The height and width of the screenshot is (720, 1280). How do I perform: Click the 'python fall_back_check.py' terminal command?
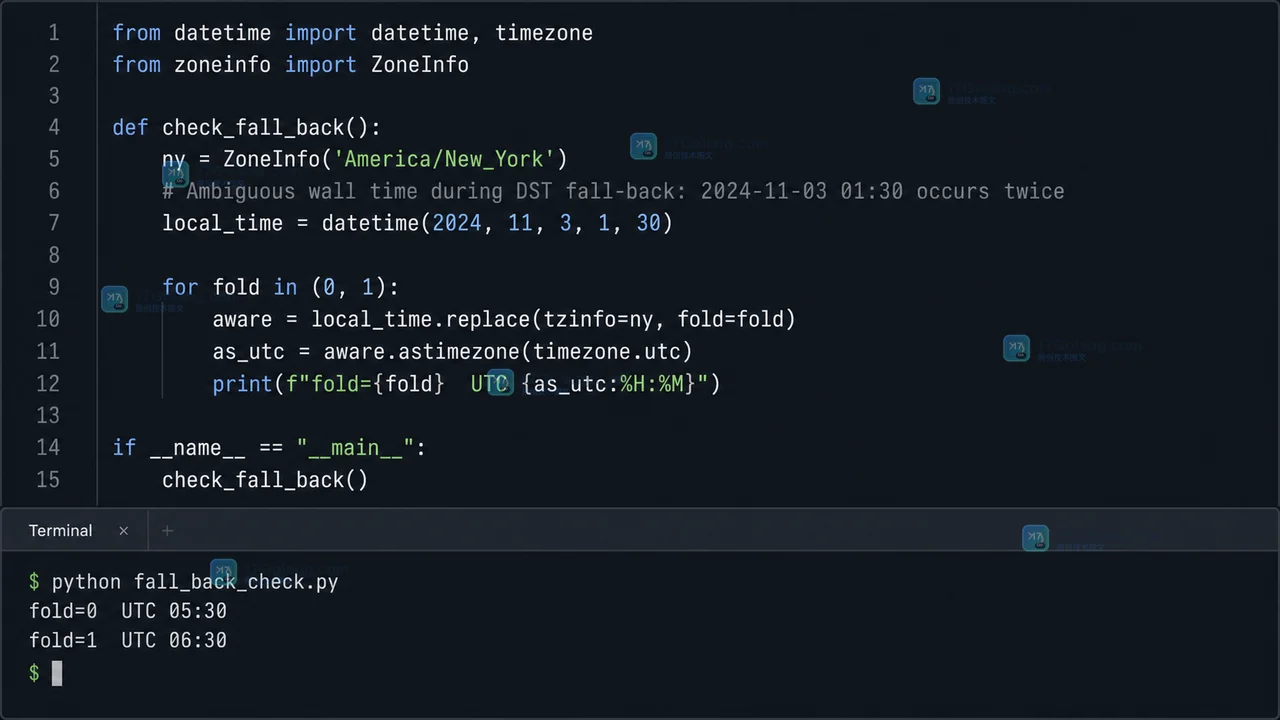(x=195, y=582)
